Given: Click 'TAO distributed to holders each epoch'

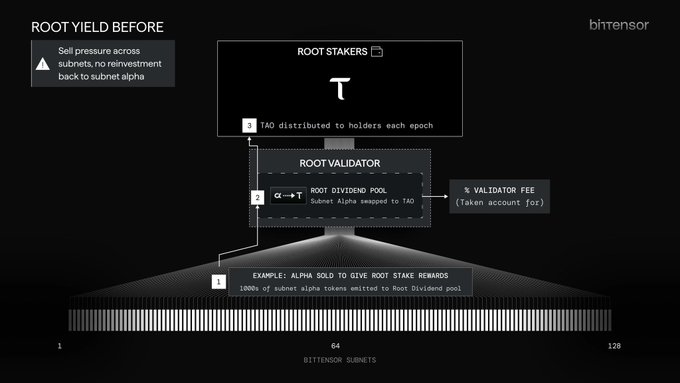Looking at the screenshot, I should [x=347, y=125].
